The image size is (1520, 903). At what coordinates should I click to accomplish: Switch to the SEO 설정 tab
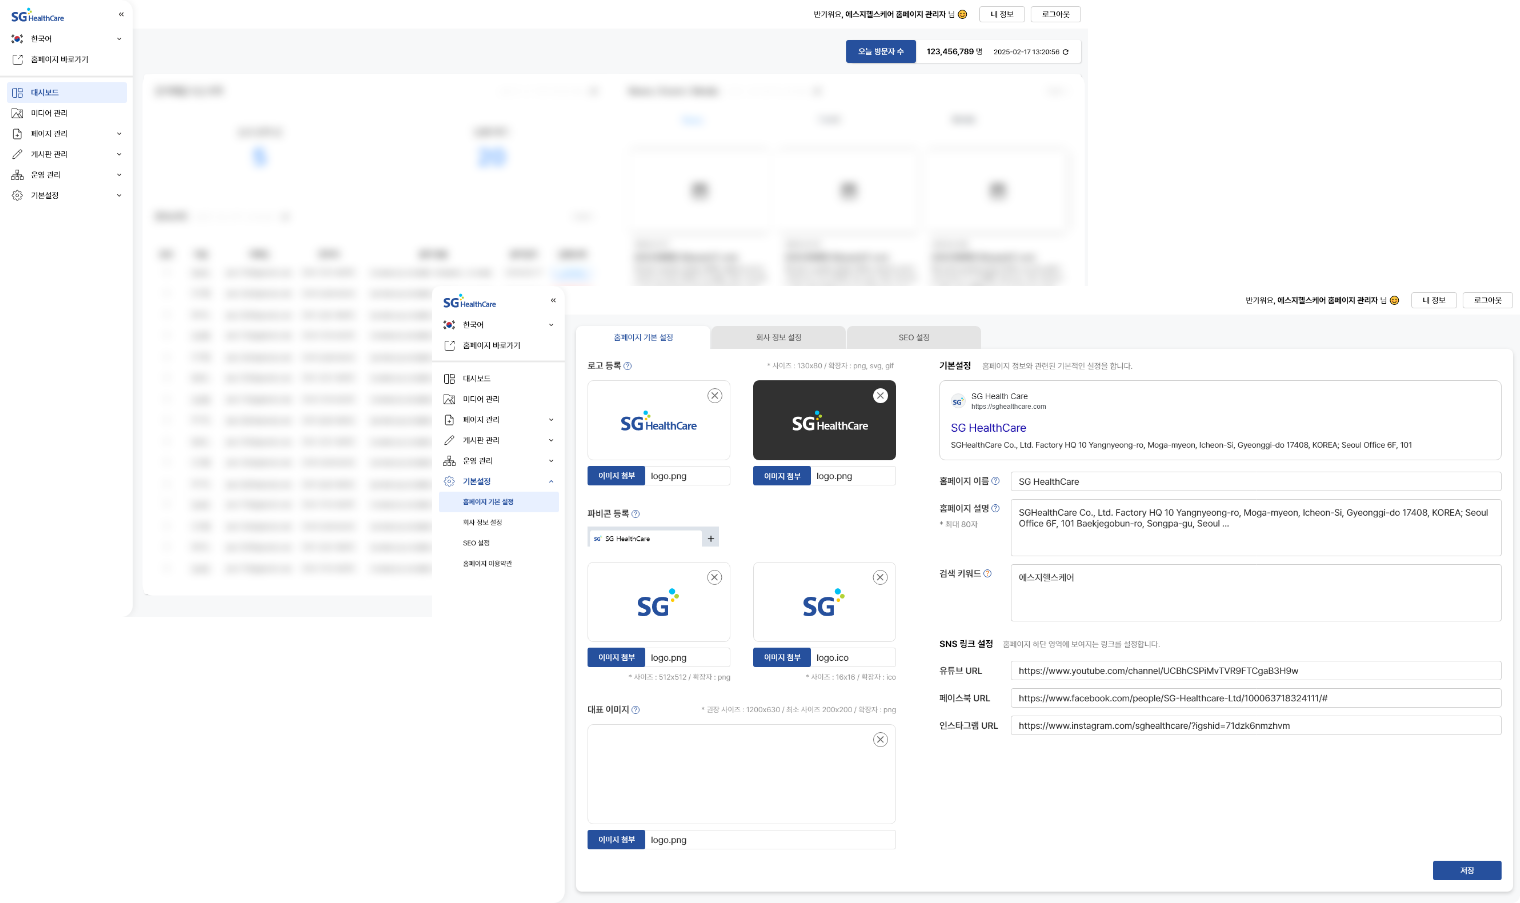pos(913,338)
